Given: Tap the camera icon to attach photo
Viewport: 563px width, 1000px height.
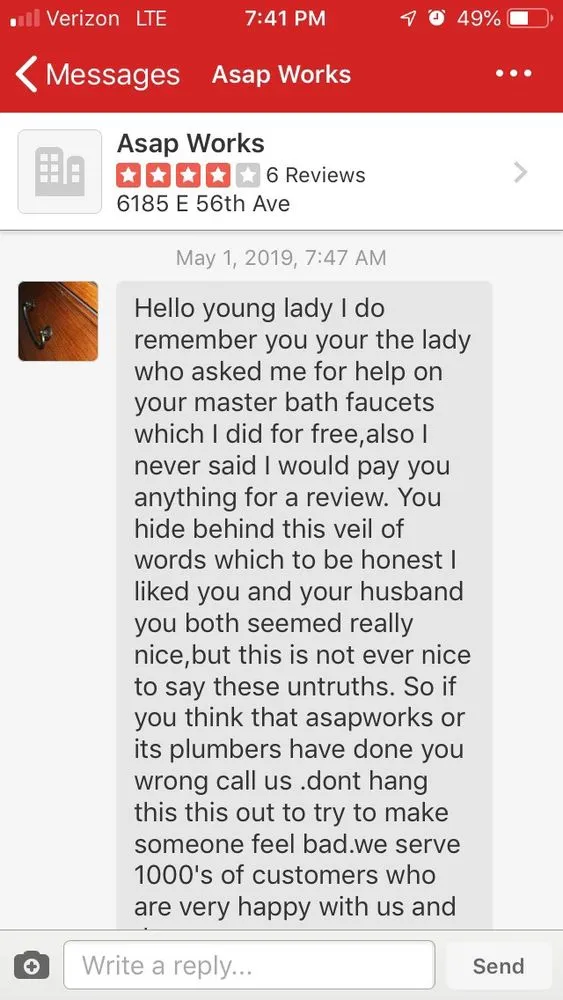Looking at the screenshot, I should click(31, 966).
